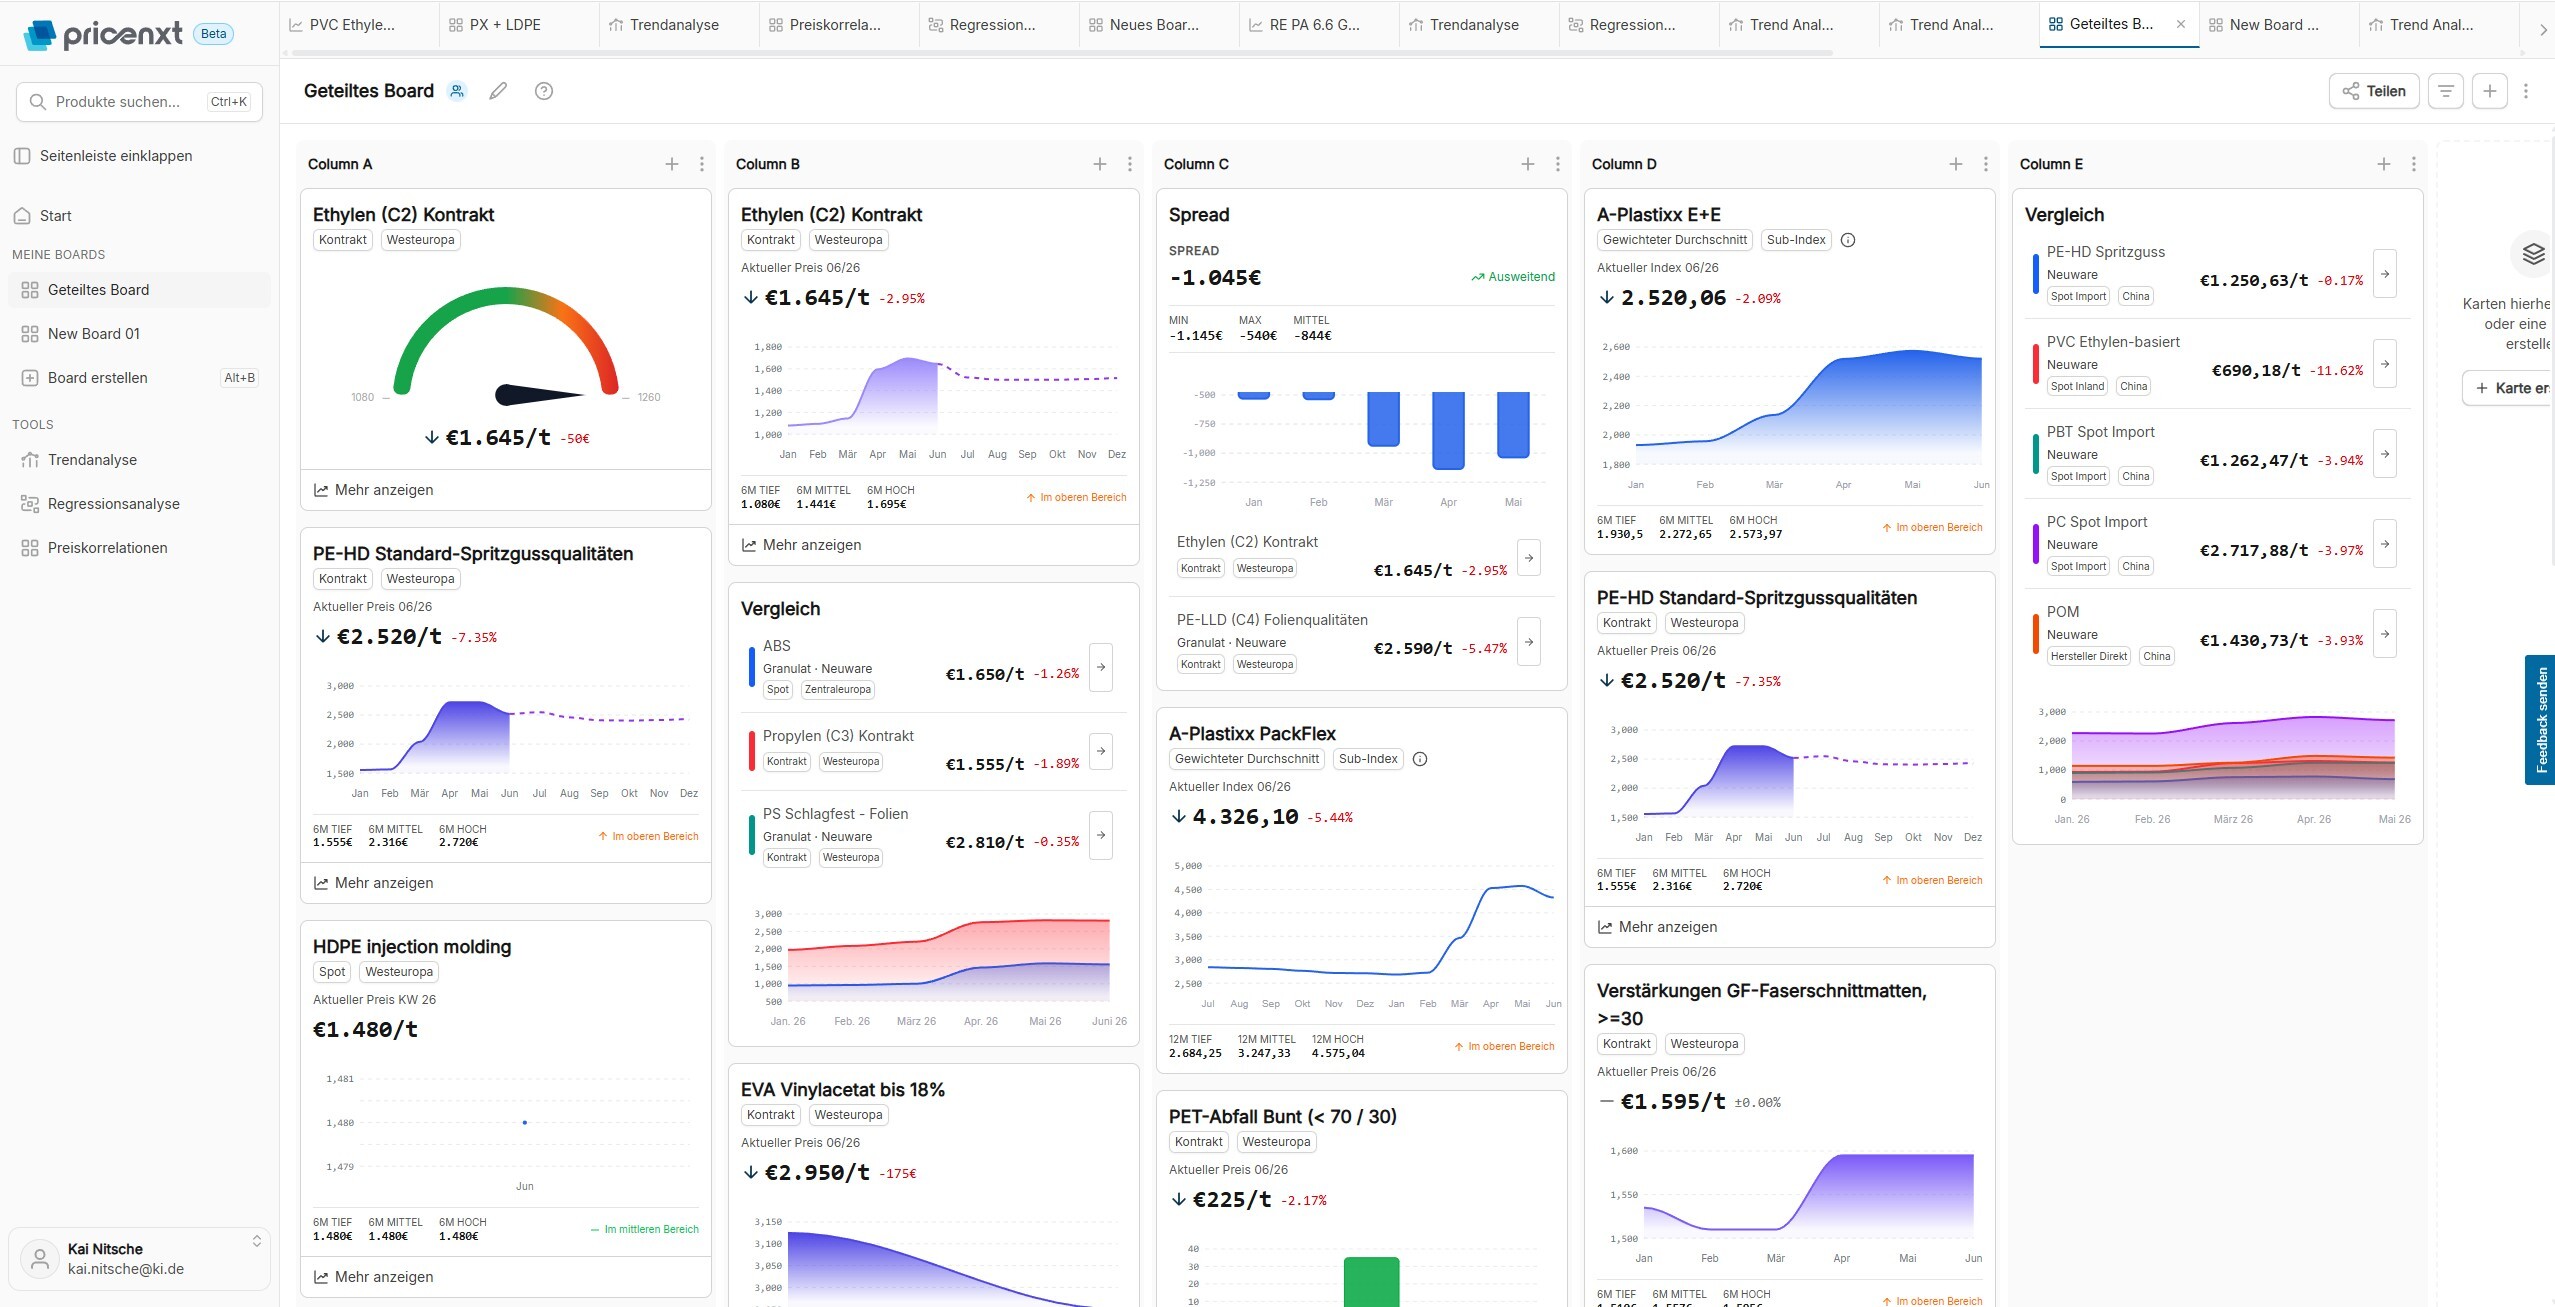Open the help question mark icon

coord(544,91)
